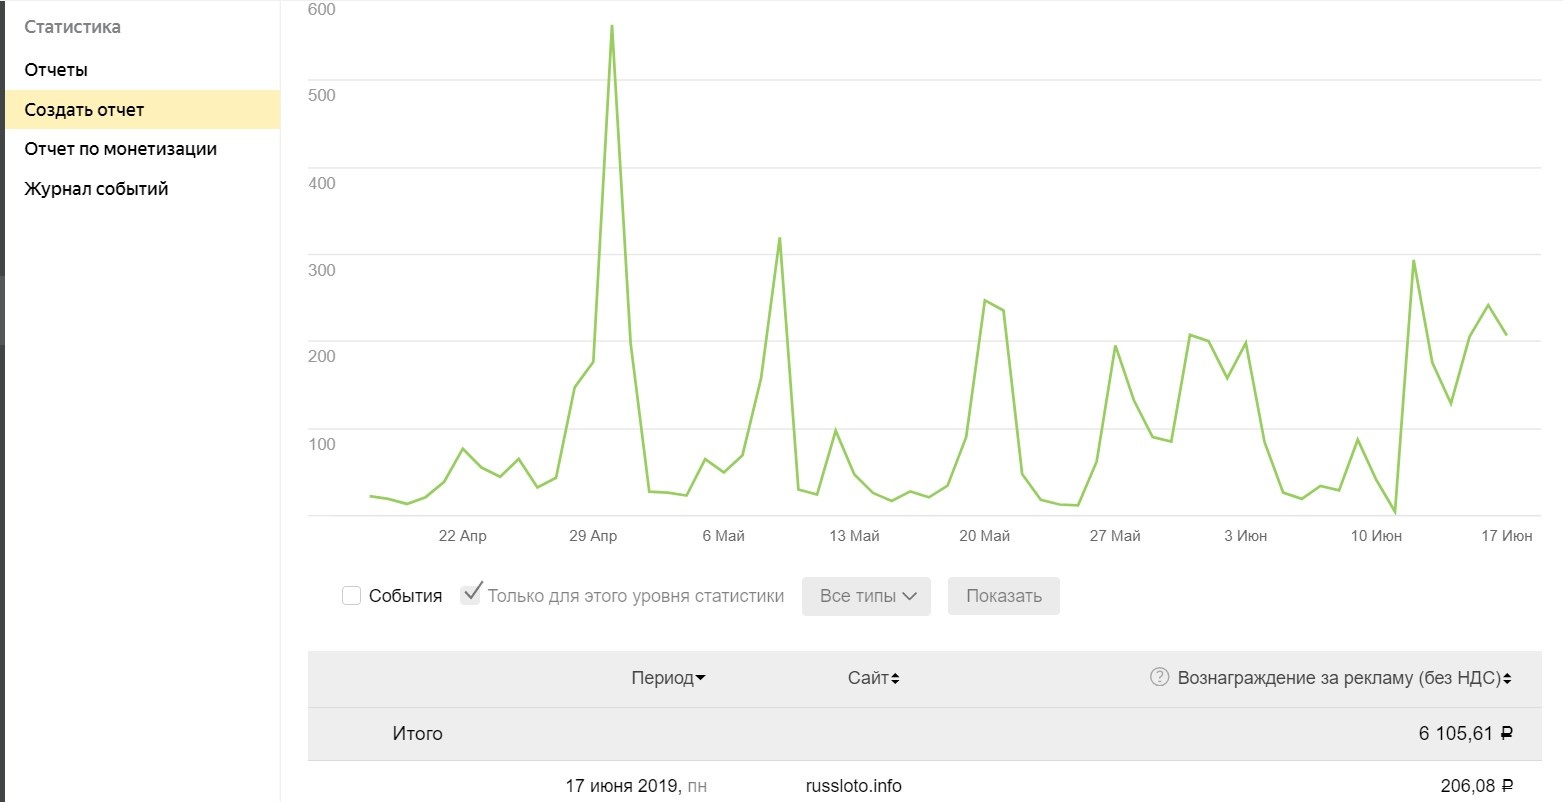Image resolution: width=1563 pixels, height=802 pixels.
Task: Enable the События checkbox
Action: click(351, 596)
